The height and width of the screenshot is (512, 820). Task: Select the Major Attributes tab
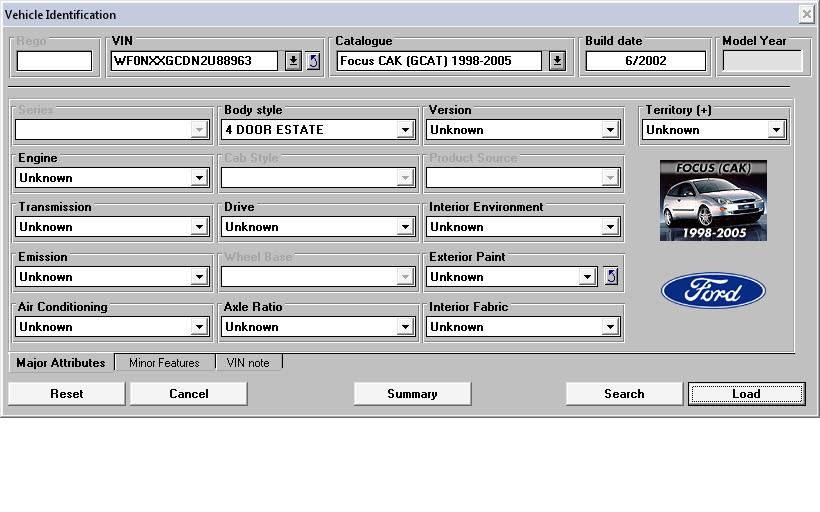(61, 363)
